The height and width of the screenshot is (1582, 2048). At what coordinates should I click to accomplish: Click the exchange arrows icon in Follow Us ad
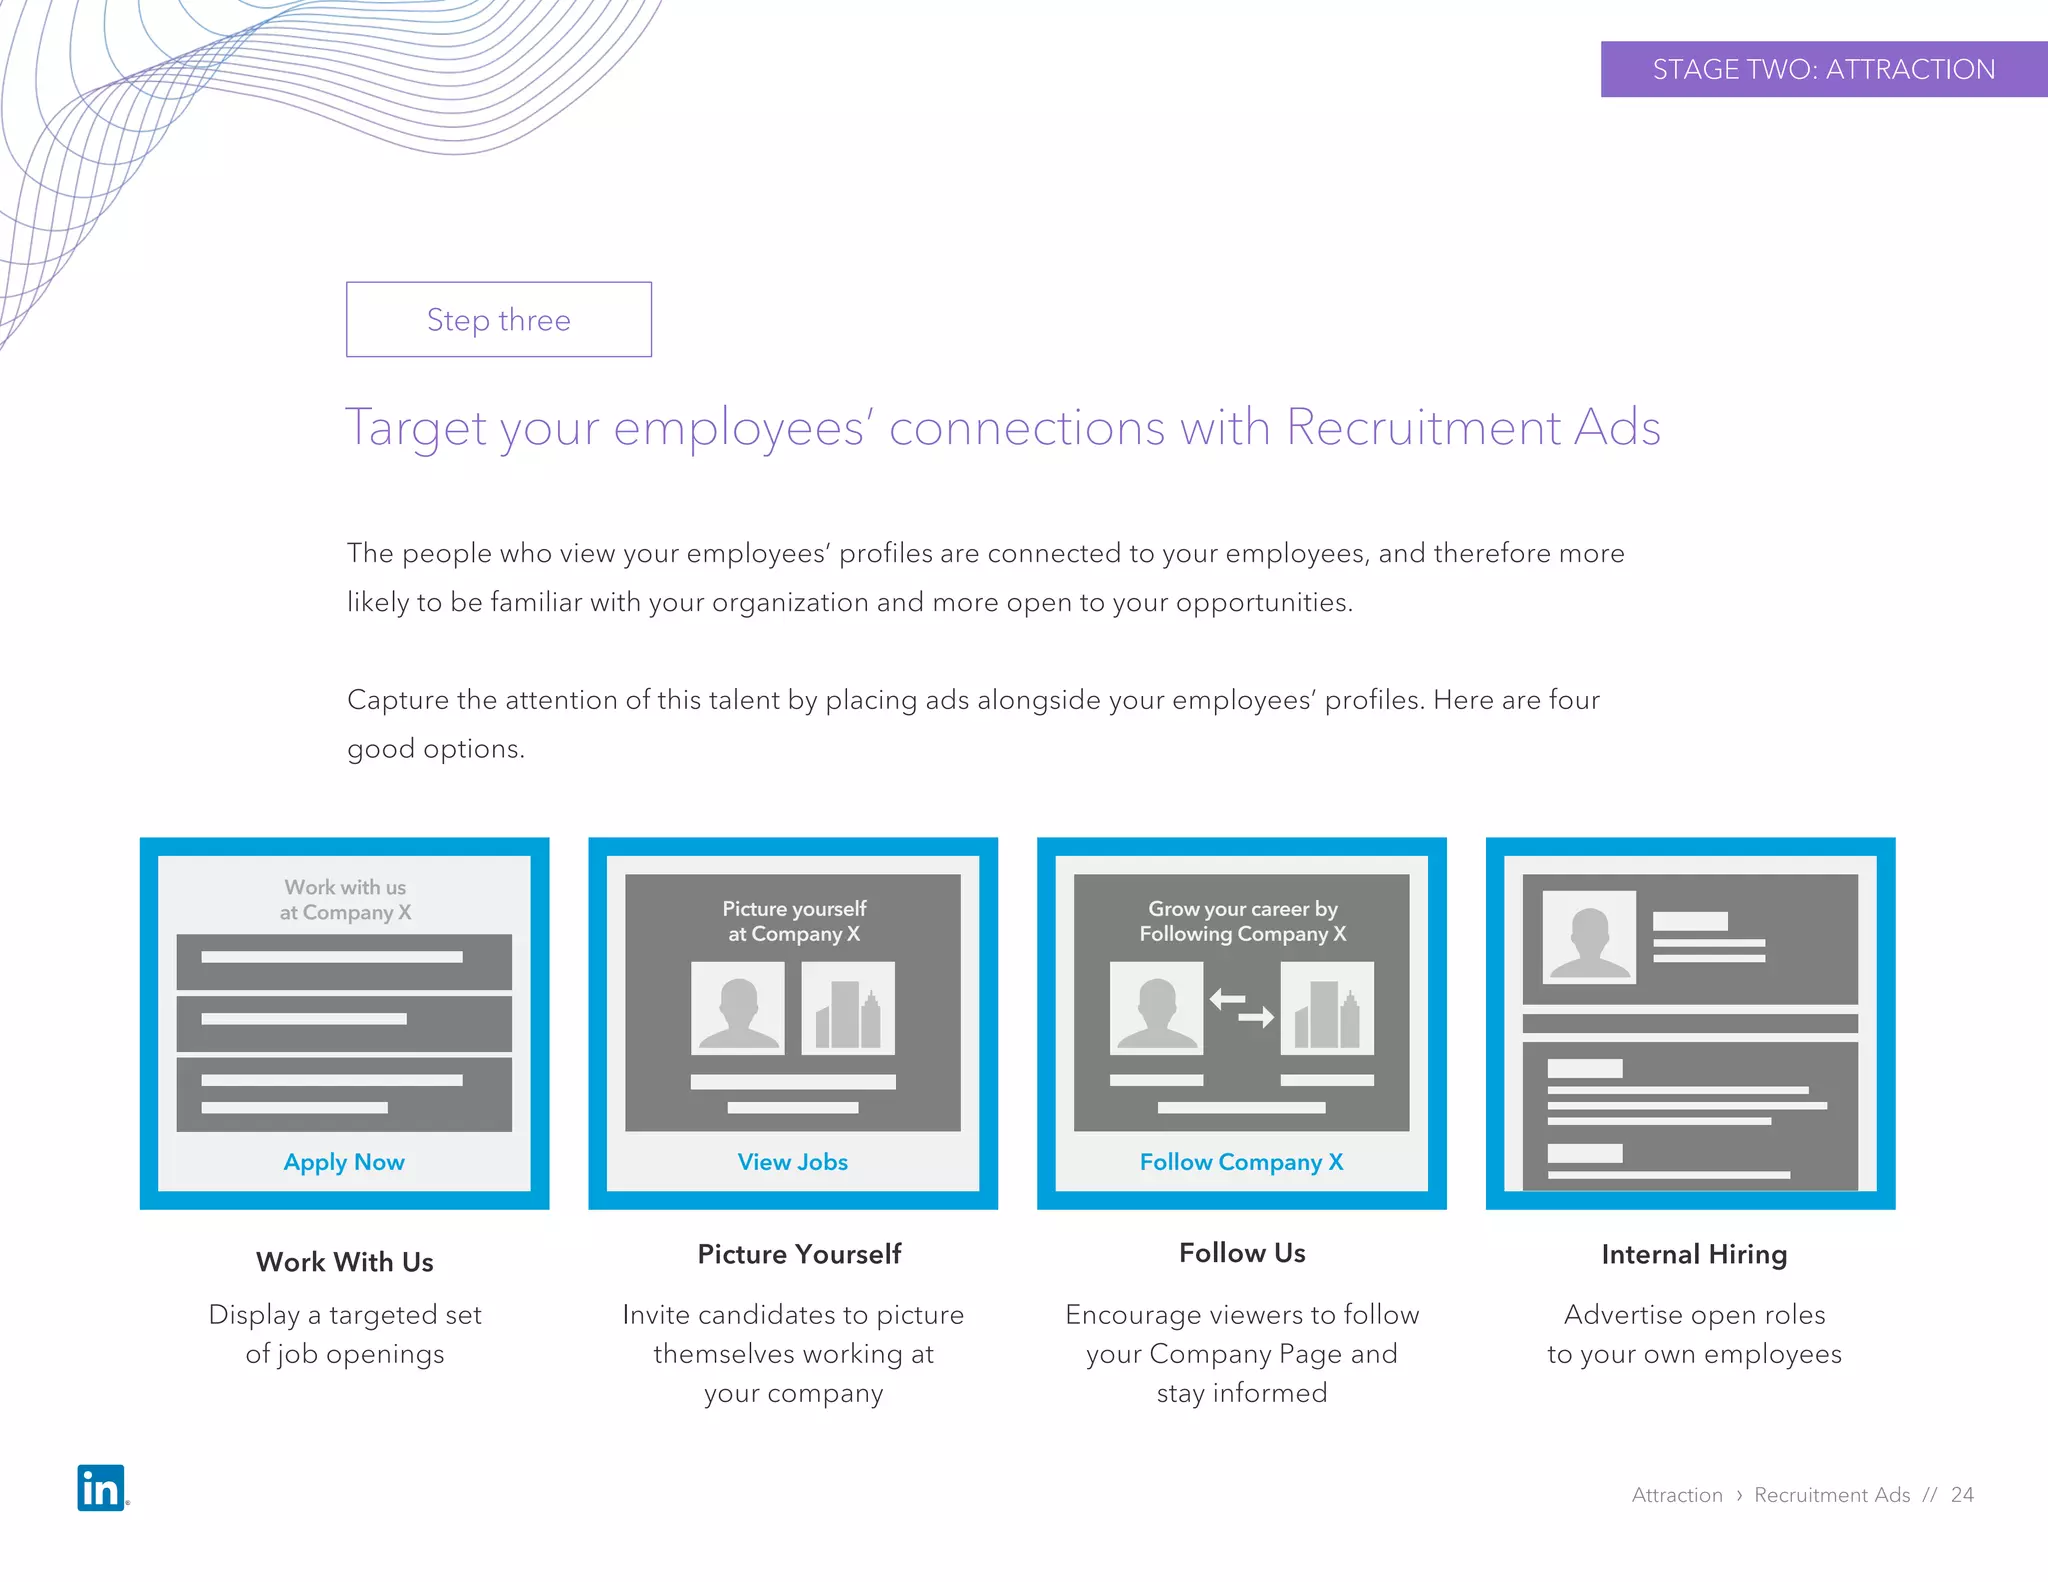(1242, 1008)
